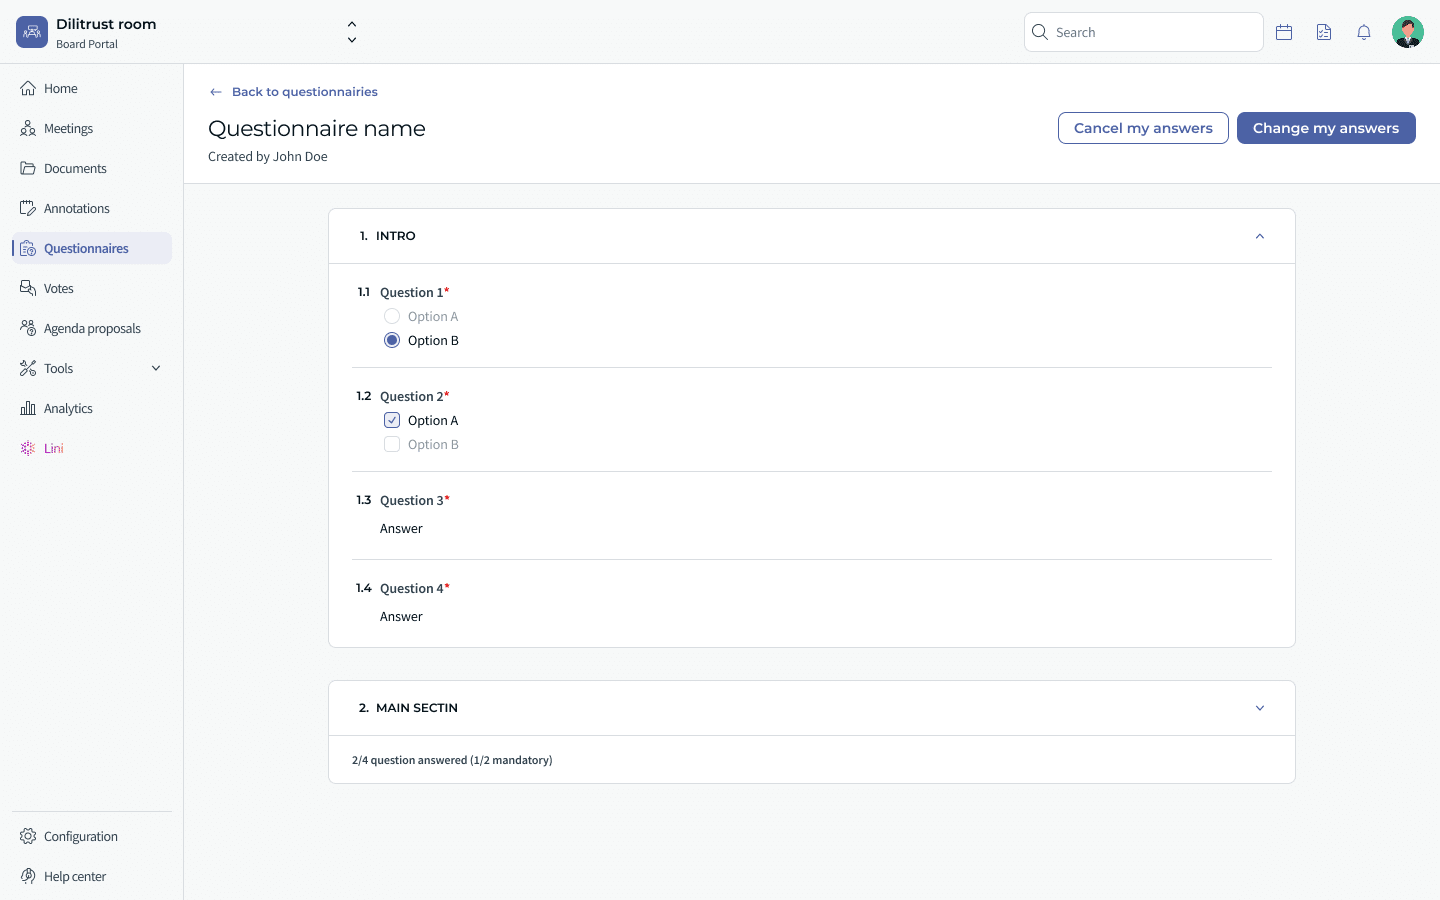Click the Configuration gear icon

(28, 836)
